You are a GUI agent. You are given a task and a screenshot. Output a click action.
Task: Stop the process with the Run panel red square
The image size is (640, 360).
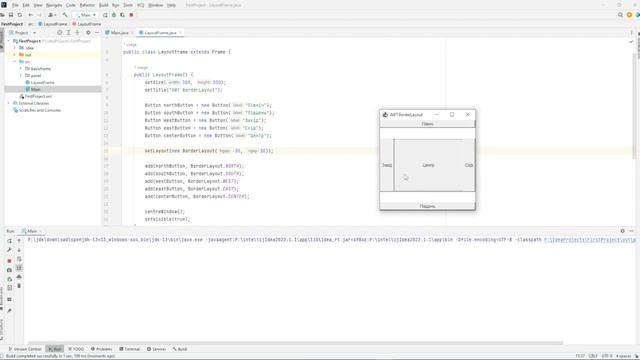pos(9,261)
